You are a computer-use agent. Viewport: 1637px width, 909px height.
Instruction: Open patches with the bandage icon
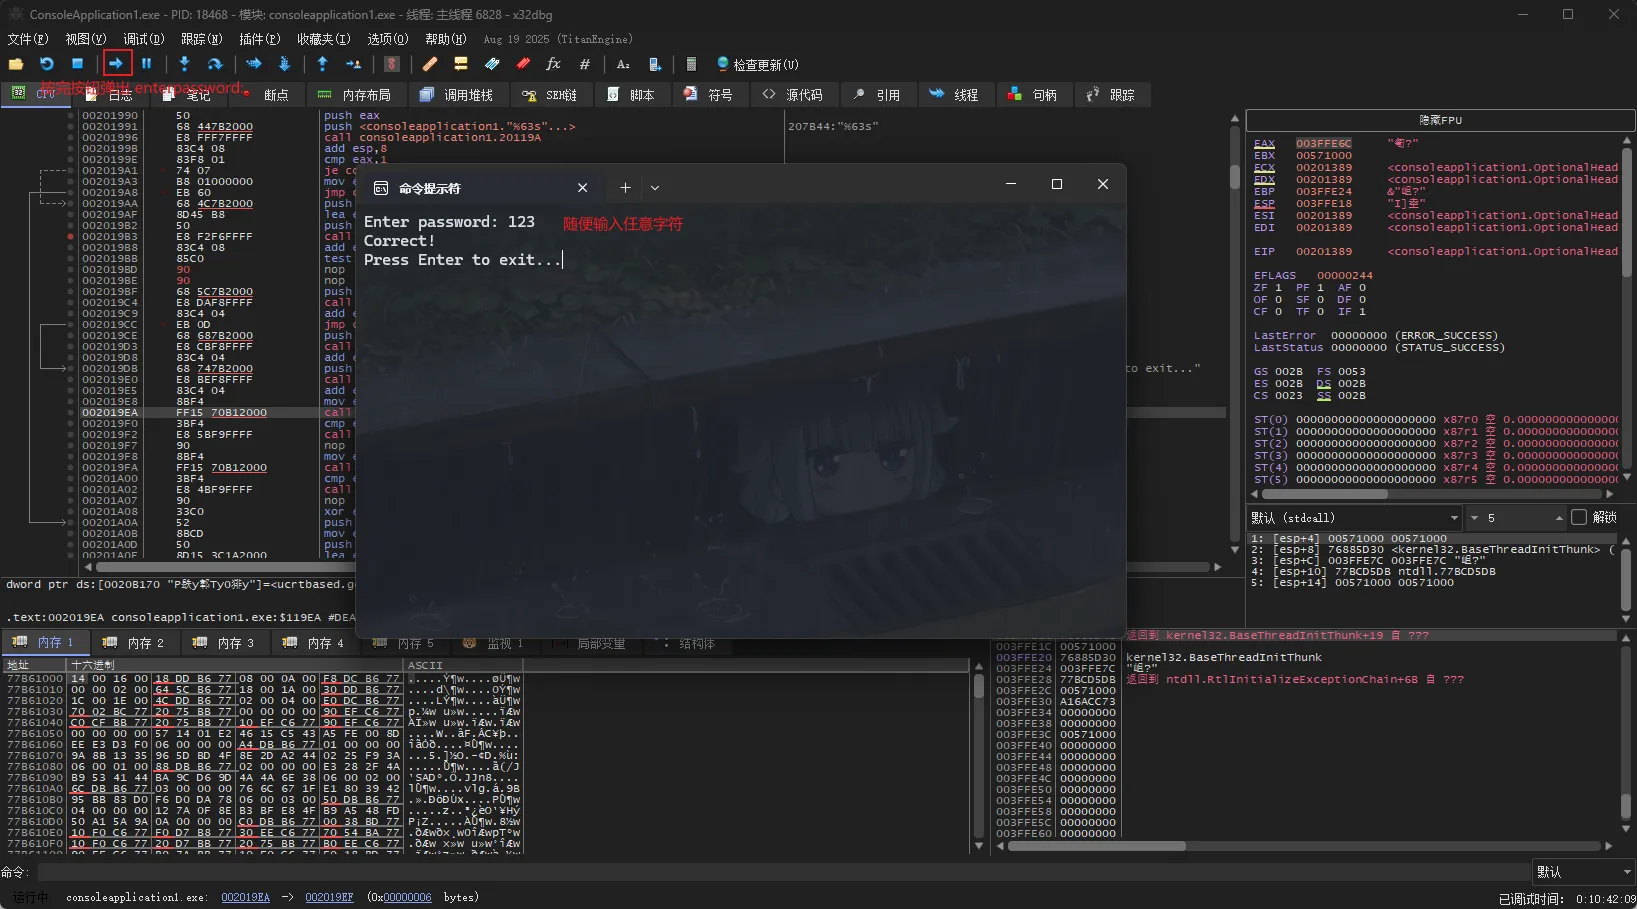click(430, 64)
